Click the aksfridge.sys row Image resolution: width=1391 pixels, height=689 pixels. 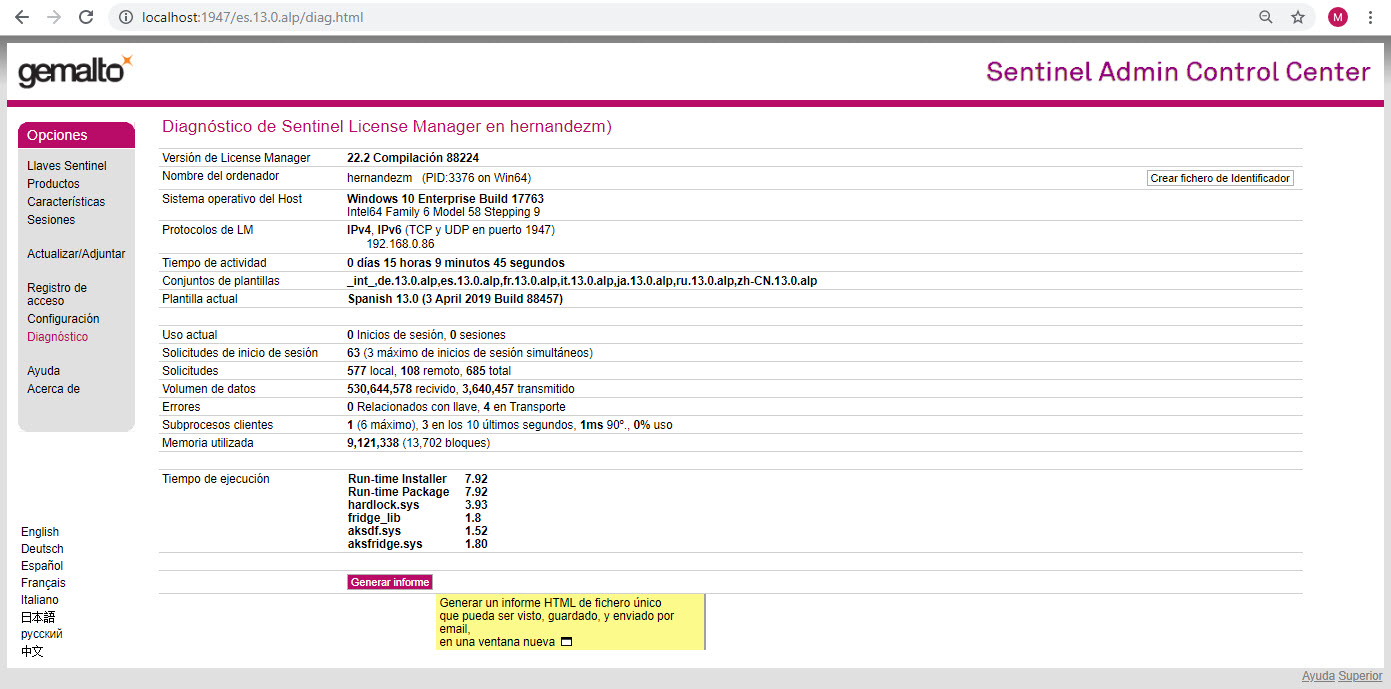(418, 544)
